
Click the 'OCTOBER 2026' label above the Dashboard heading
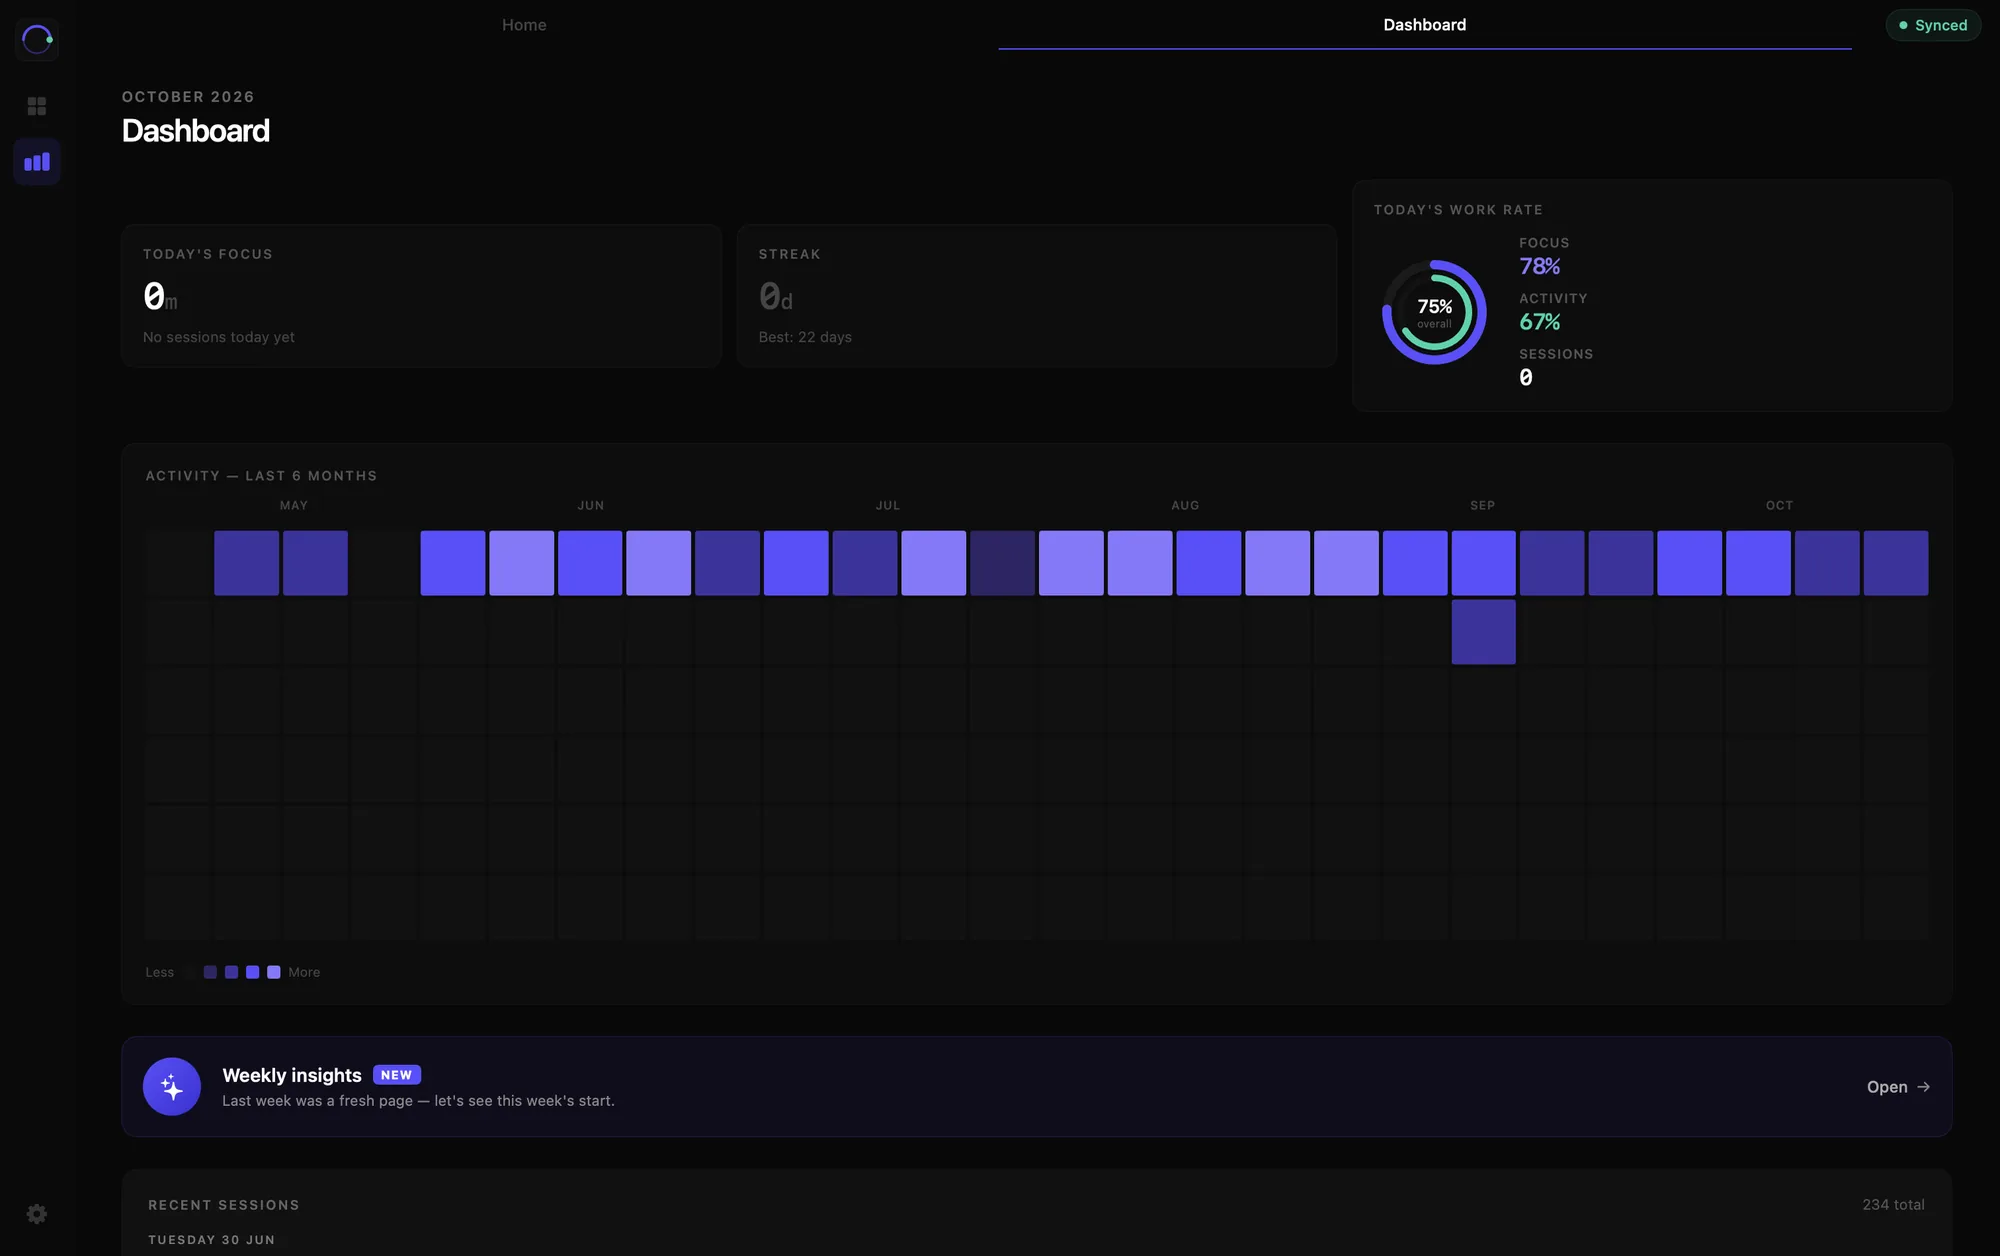point(188,97)
